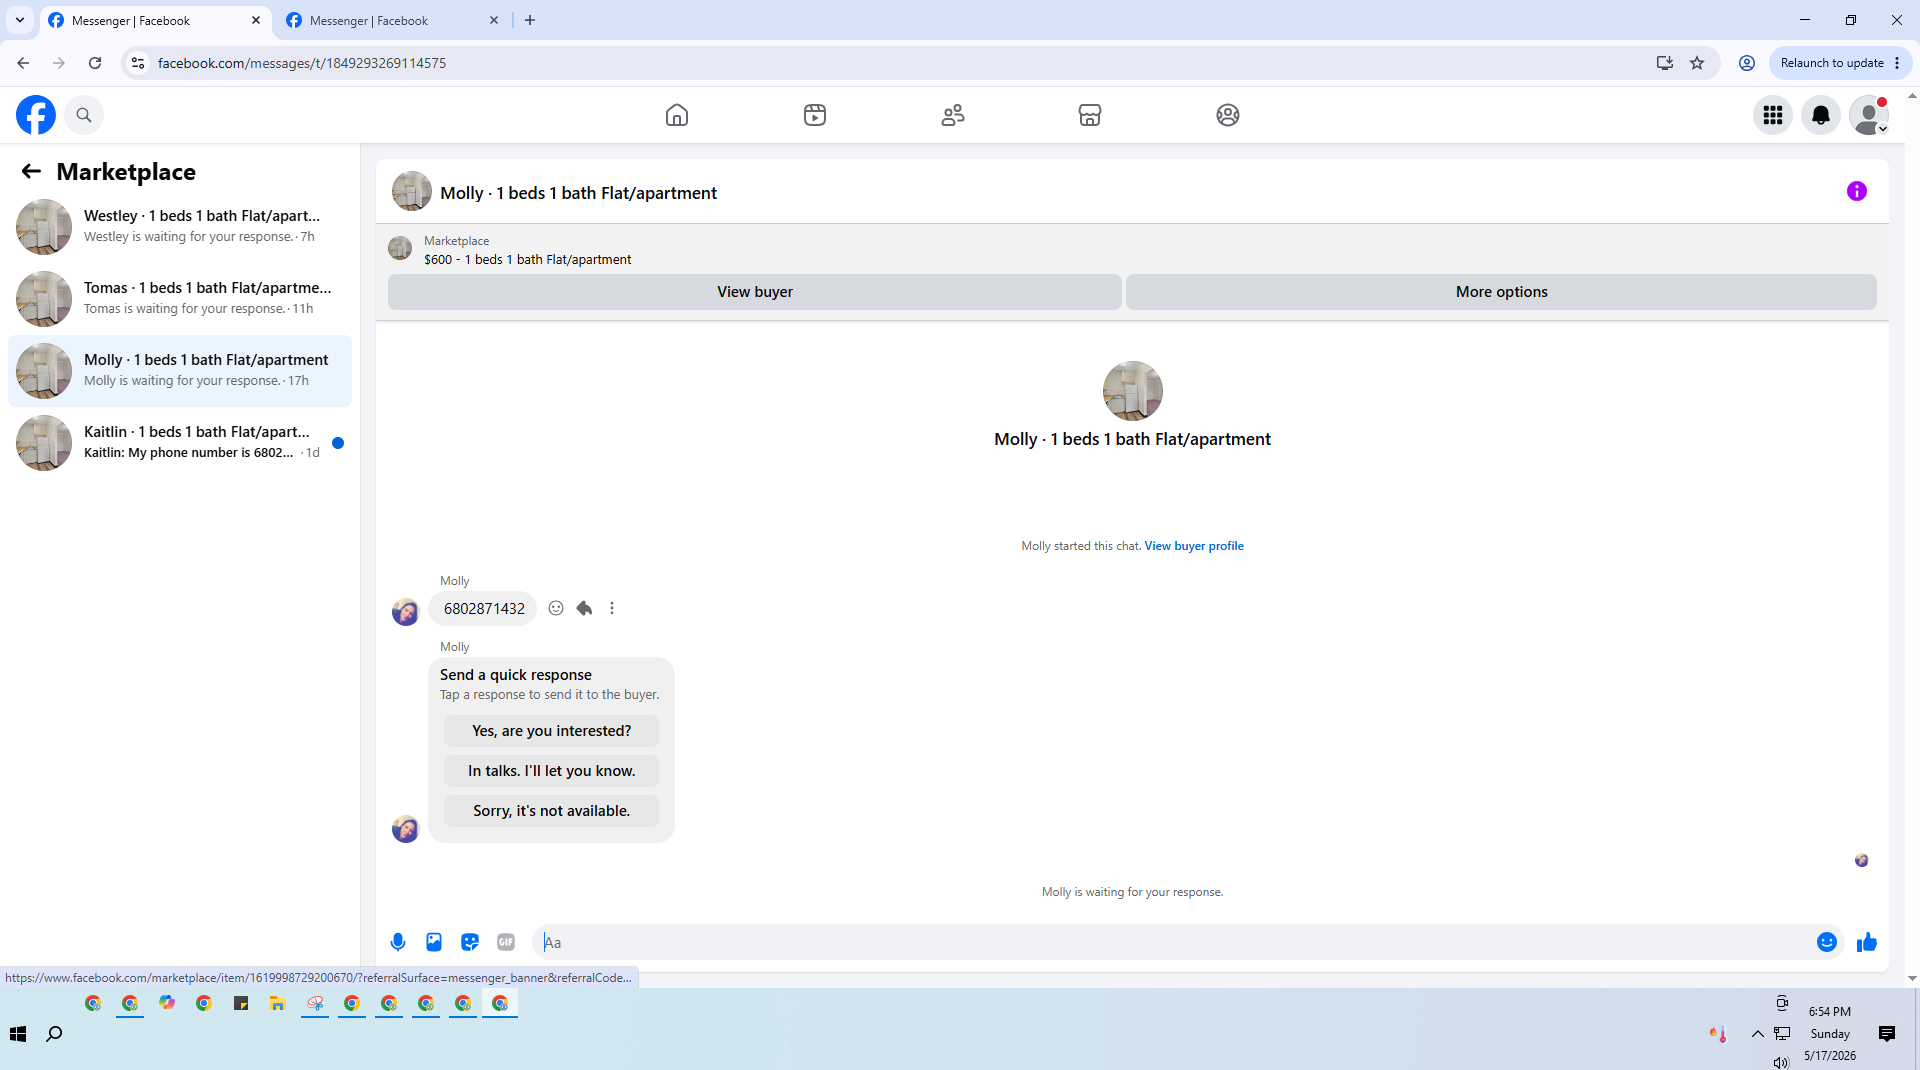
Task: Open File Explorer from taskbar
Action: (x=278, y=1003)
